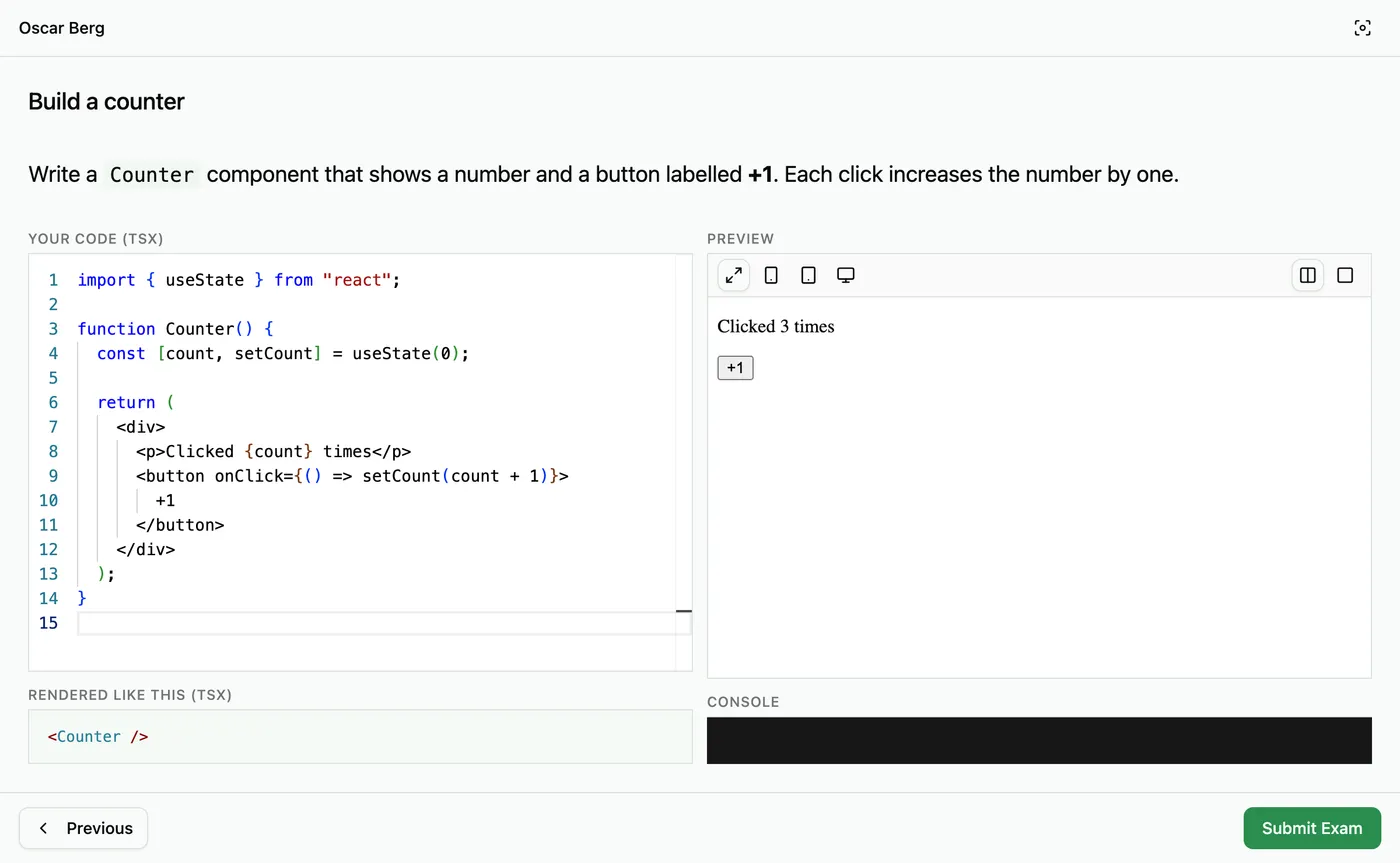Click the <p>Clicked {count} times</p> code line
The width and height of the screenshot is (1400, 863).
click(273, 451)
